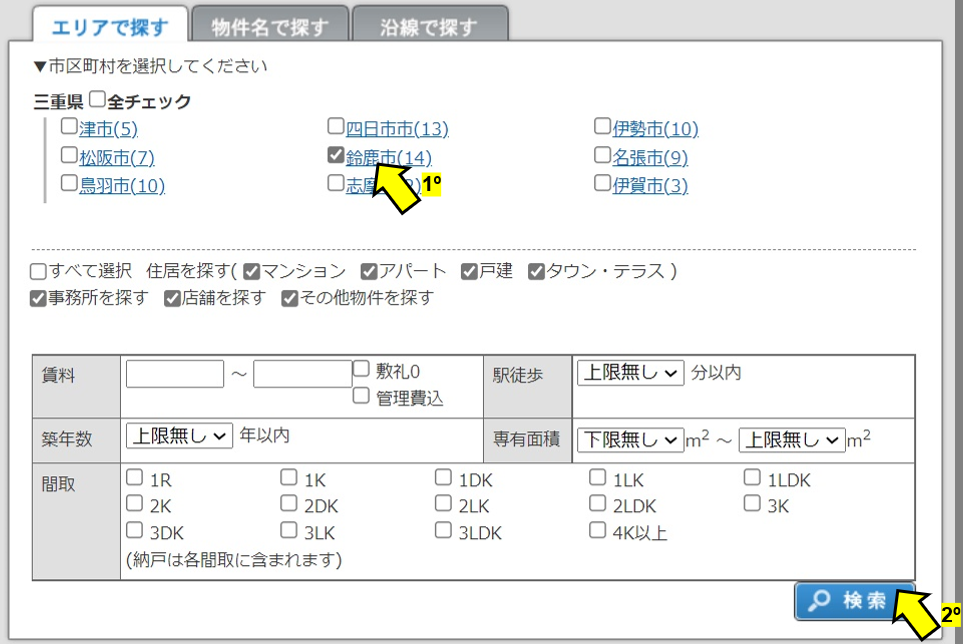Viewport: 963px width, 644px height.
Task: Toggle the 管理費込 checkbox
Action: click(361, 396)
